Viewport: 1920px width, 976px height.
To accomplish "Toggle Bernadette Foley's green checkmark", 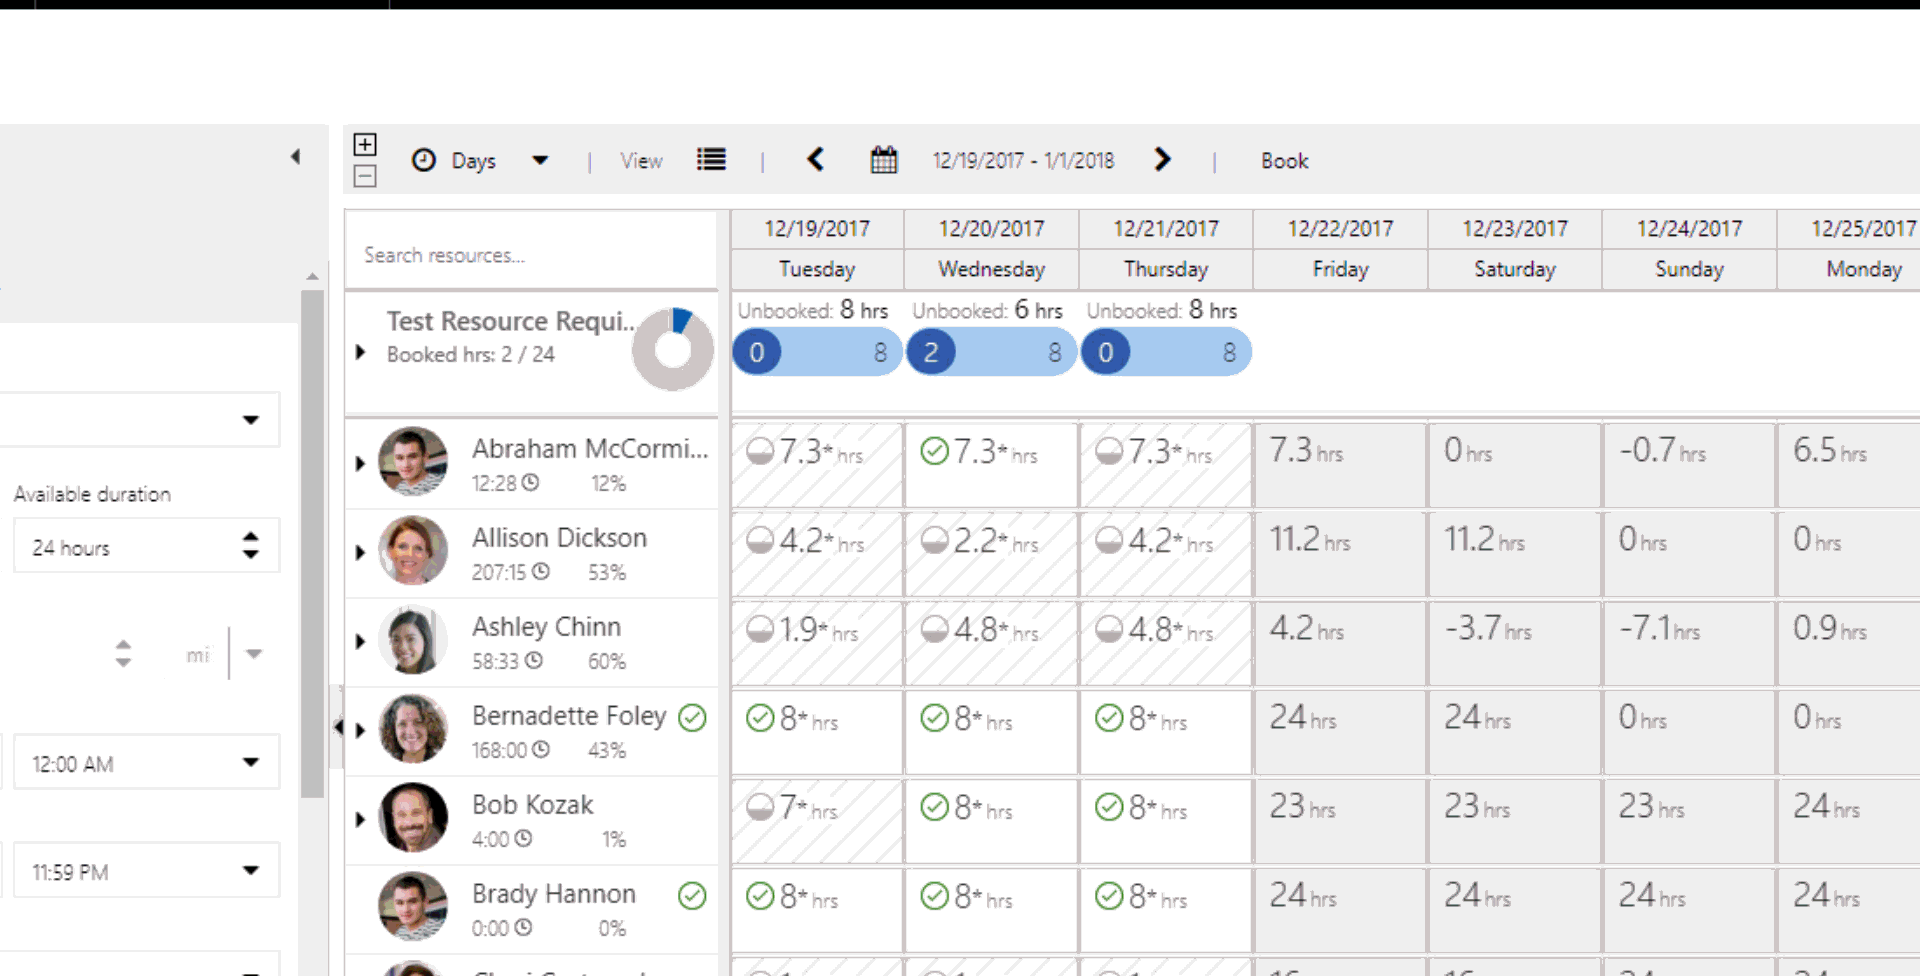I will (x=692, y=717).
